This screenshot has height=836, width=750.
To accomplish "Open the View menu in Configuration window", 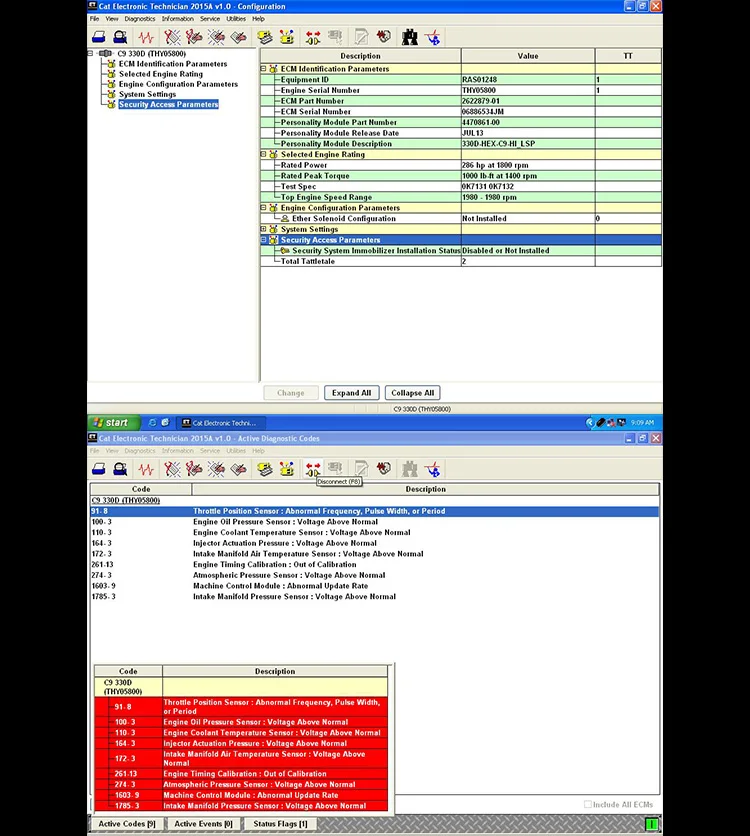I will (x=112, y=19).
